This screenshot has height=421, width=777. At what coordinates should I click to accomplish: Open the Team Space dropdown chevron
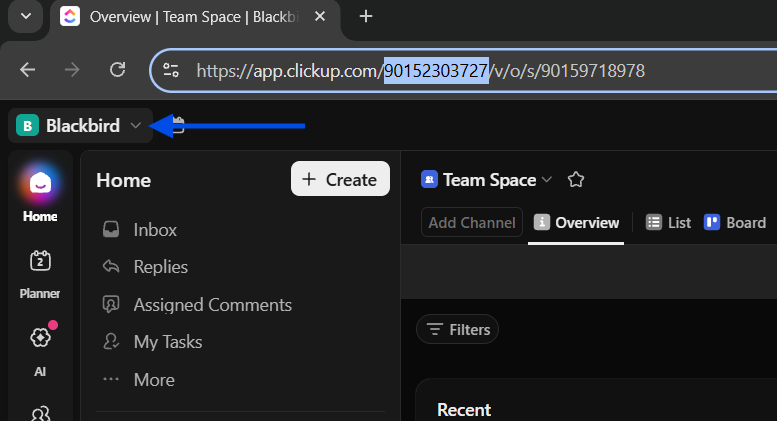coord(547,180)
